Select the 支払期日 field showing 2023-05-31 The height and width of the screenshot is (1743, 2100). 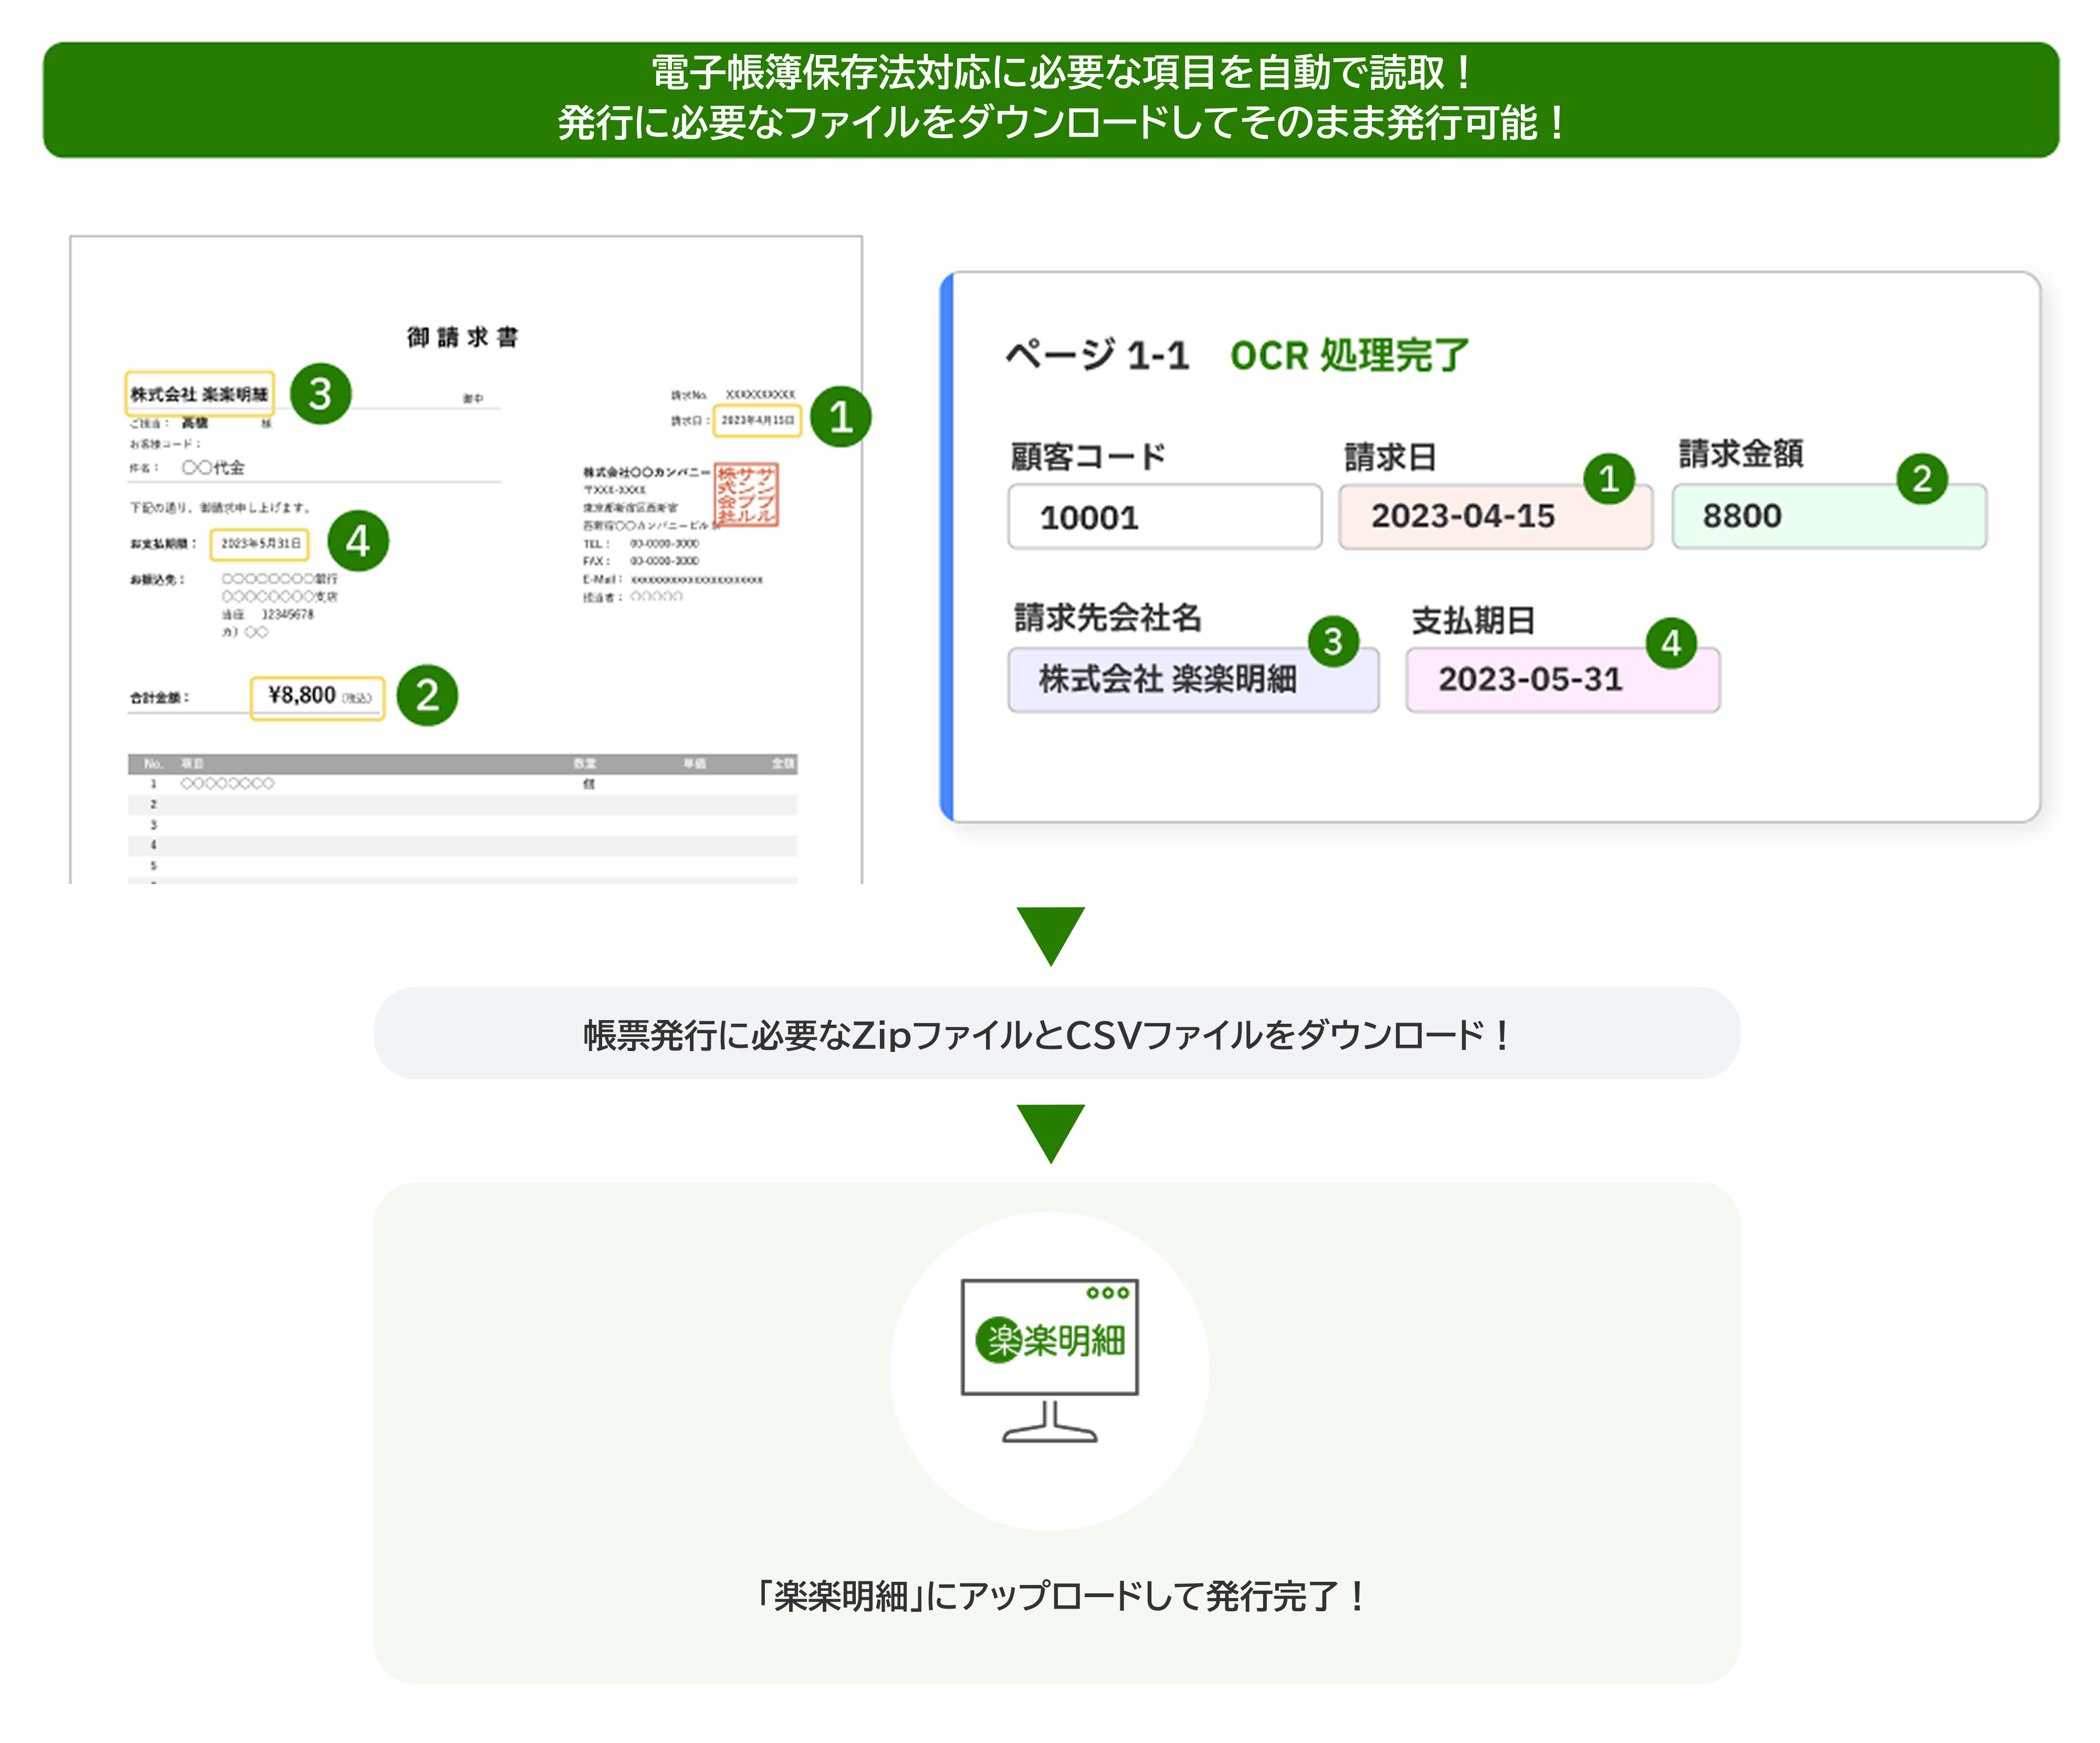pos(1562,680)
